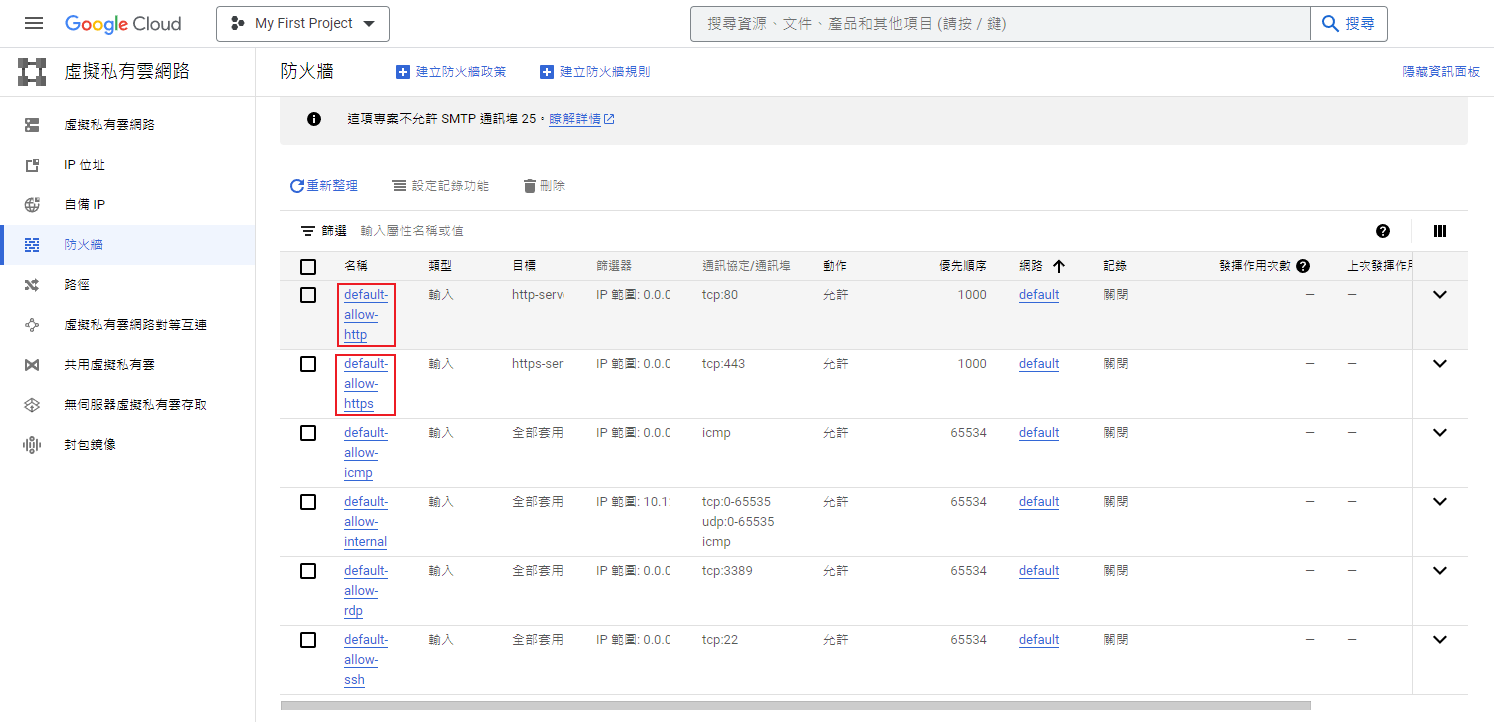Open the navigation hamburger menu
The image size is (1494, 722).
tap(33, 23)
